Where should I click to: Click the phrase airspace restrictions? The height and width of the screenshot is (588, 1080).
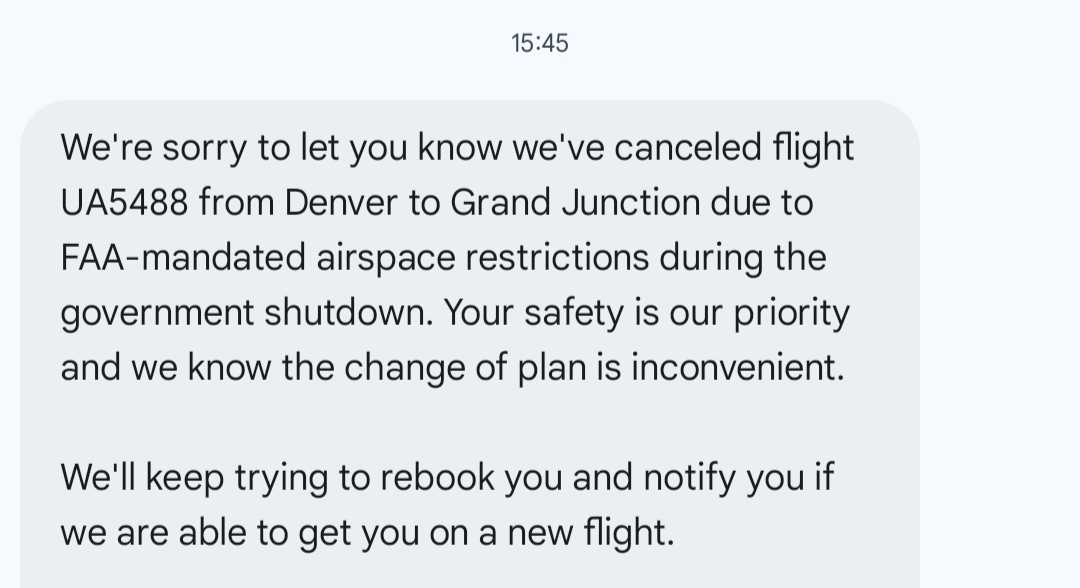coord(483,258)
